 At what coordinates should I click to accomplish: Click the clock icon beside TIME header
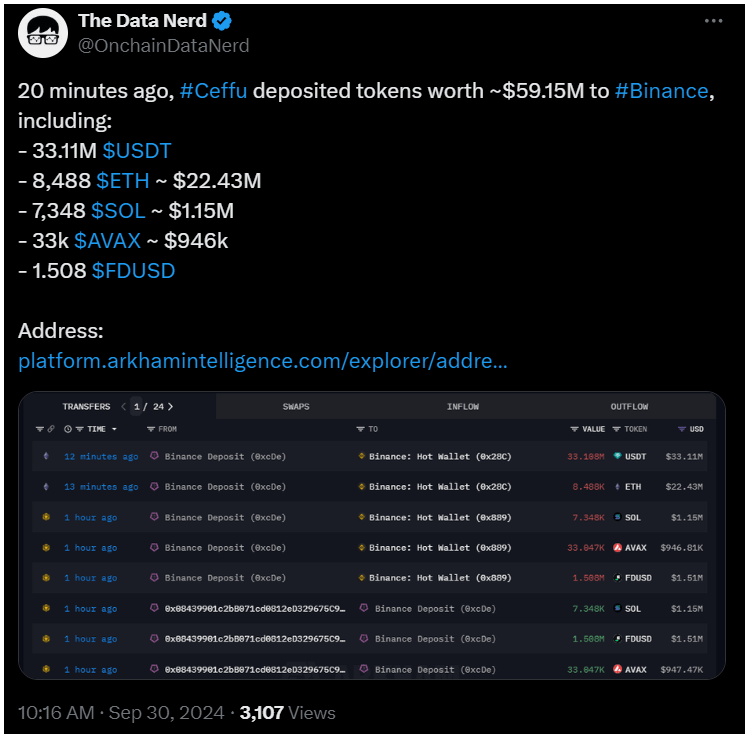[68, 429]
